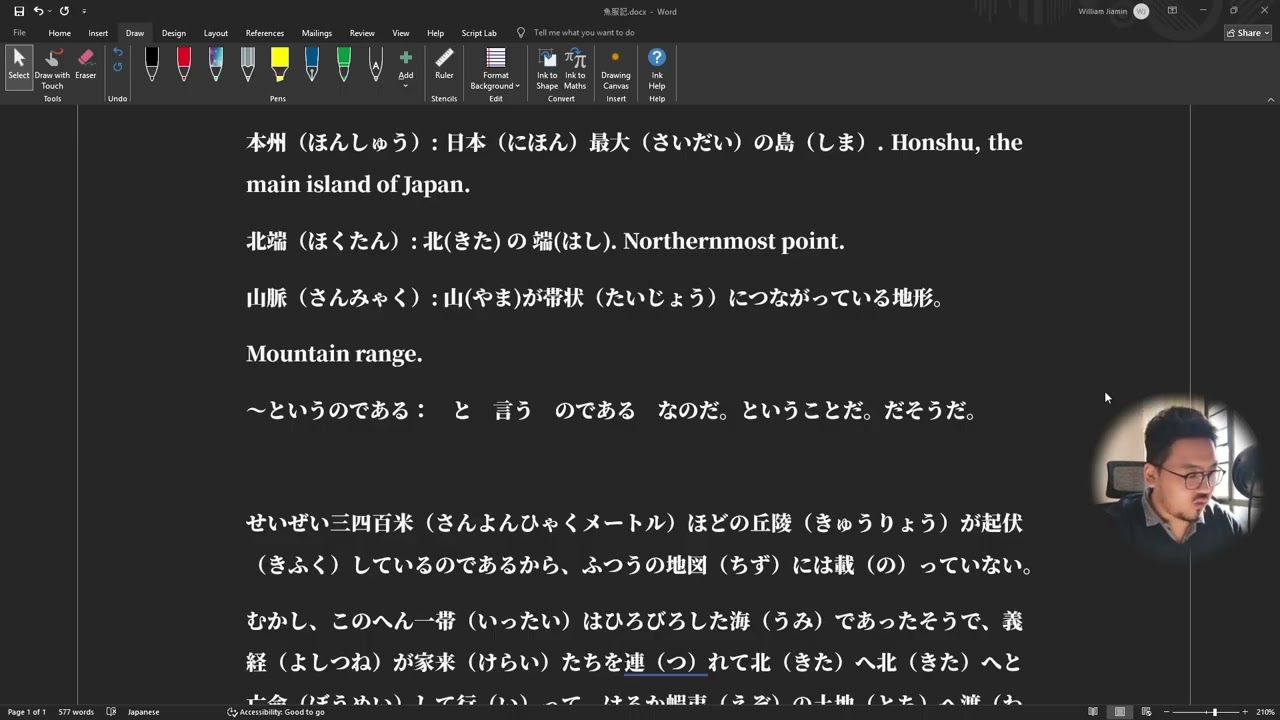Image resolution: width=1280 pixels, height=720 pixels.
Task: Open the Script Lab tab
Action: [479, 33]
